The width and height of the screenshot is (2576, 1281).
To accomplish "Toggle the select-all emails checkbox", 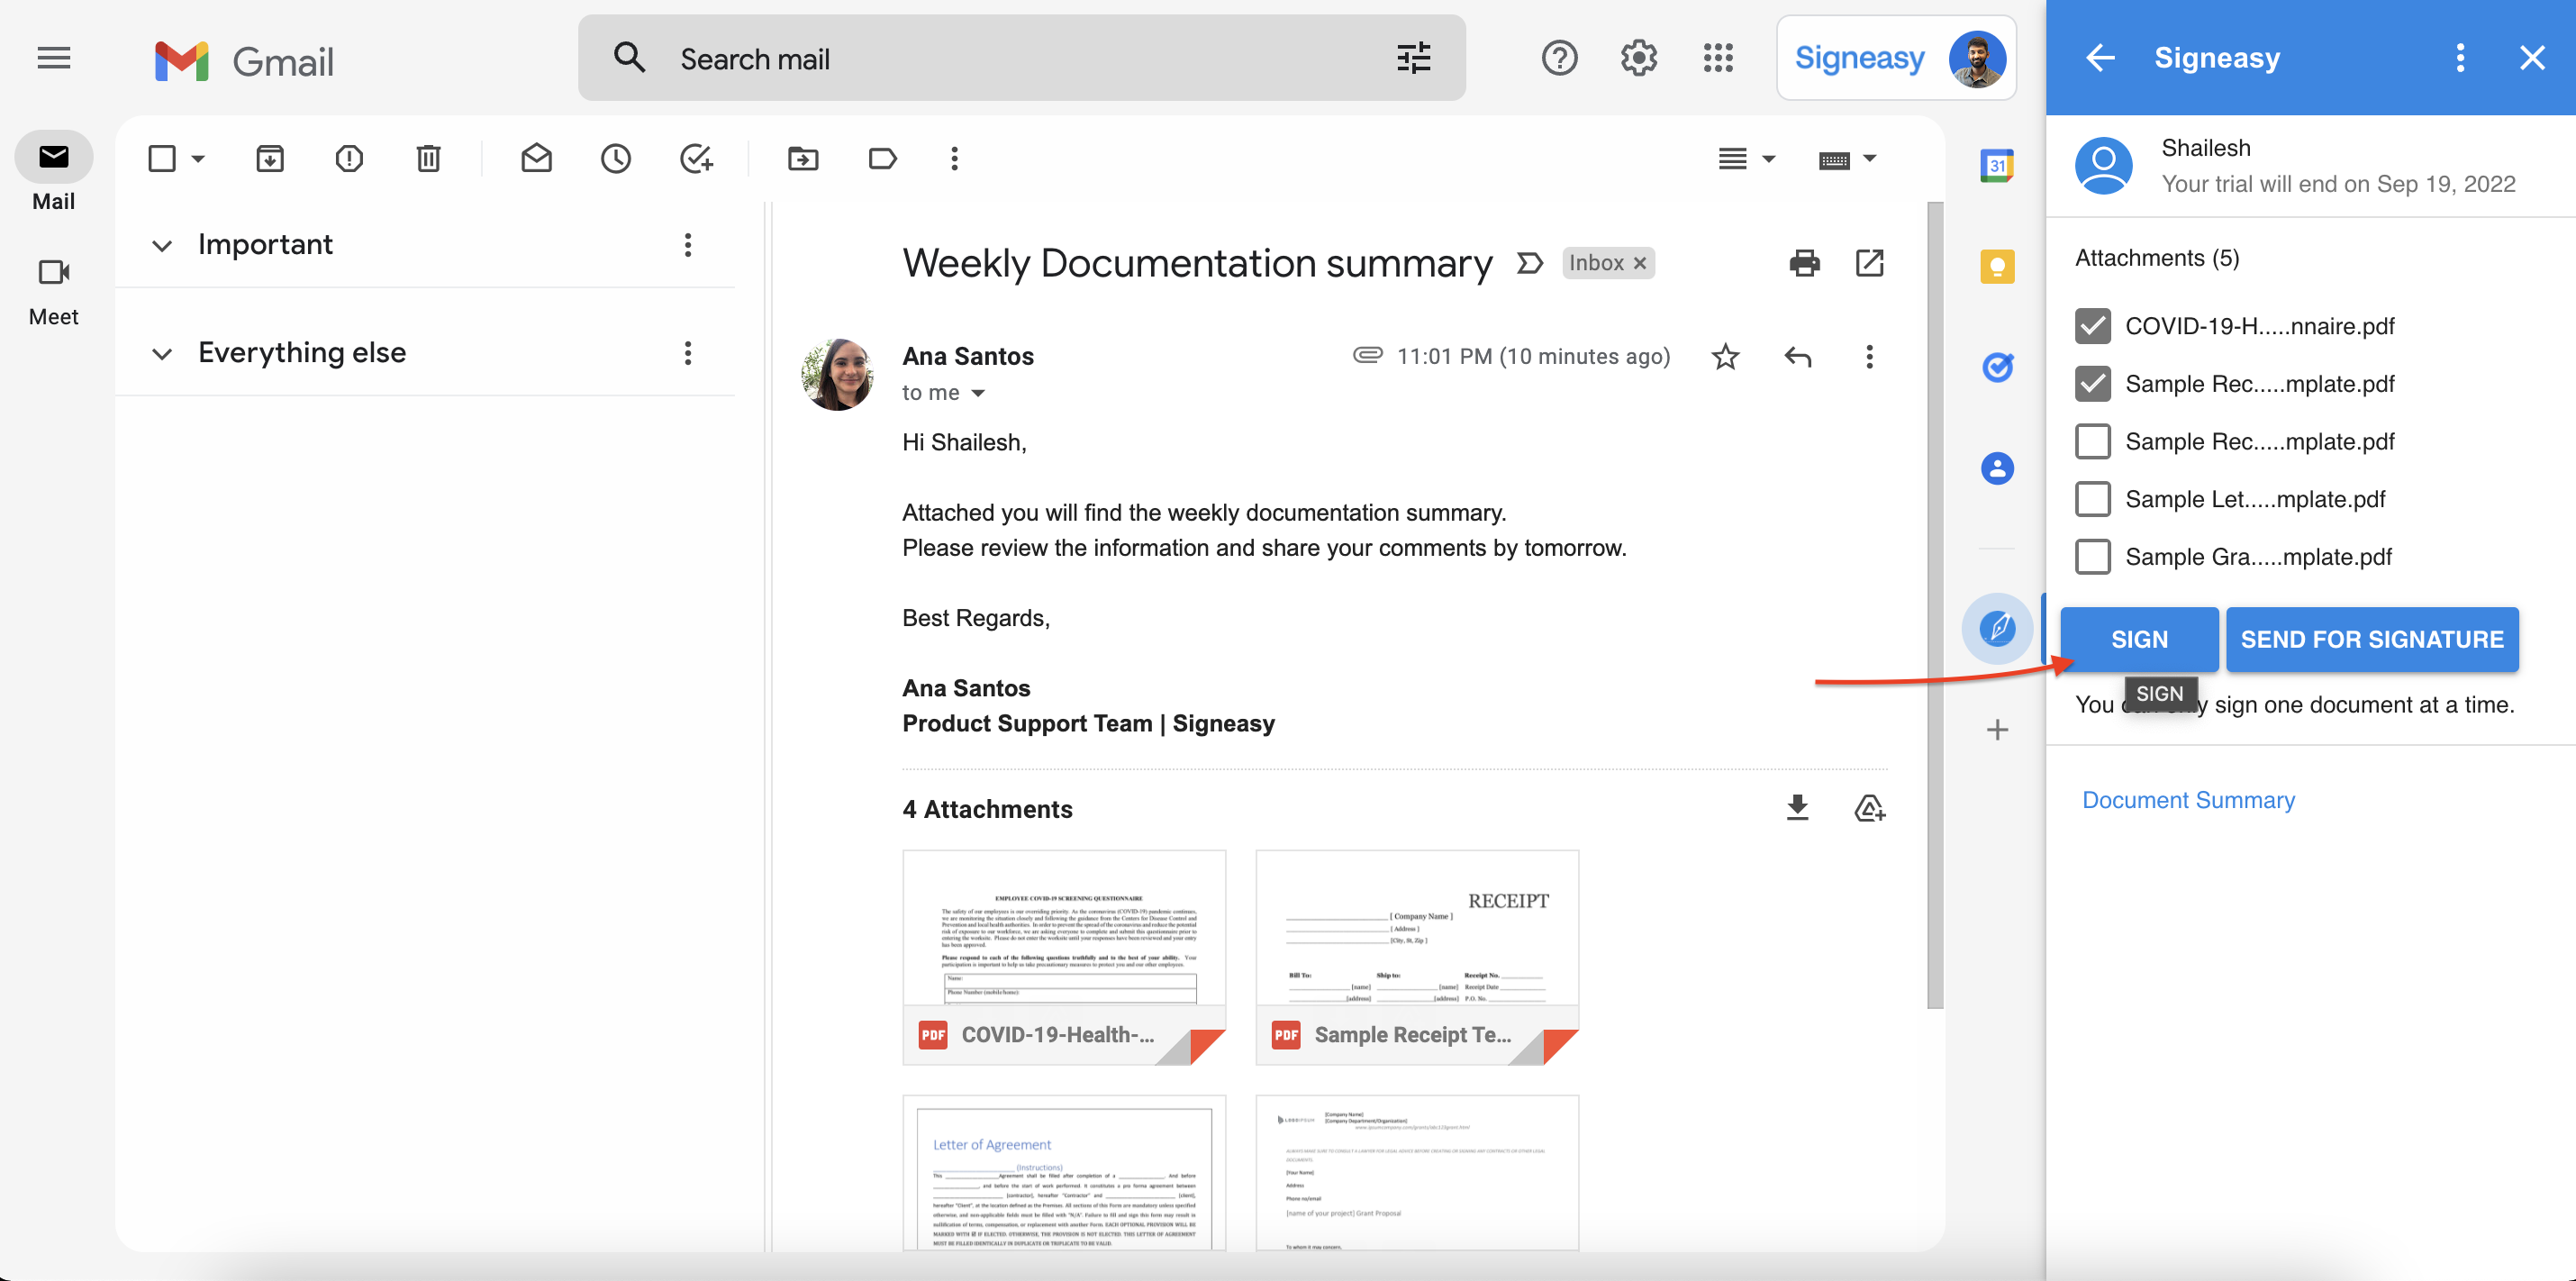I will click(x=162, y=158).
